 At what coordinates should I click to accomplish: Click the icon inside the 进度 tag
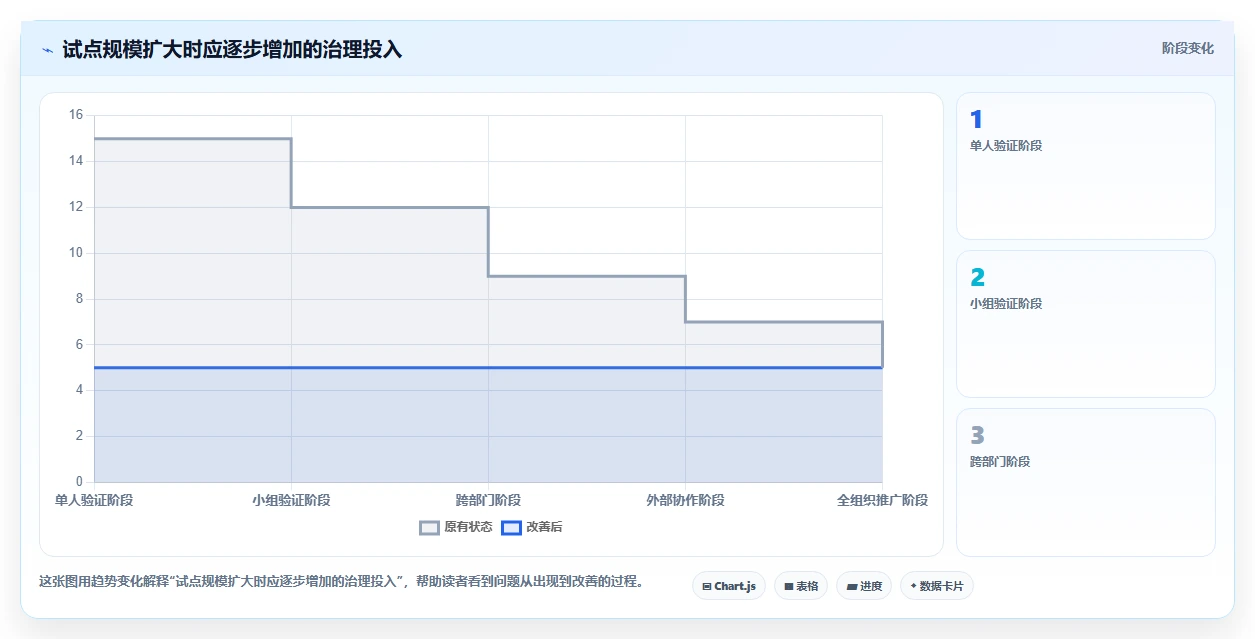pyautogui.click(x=852, y=587)
